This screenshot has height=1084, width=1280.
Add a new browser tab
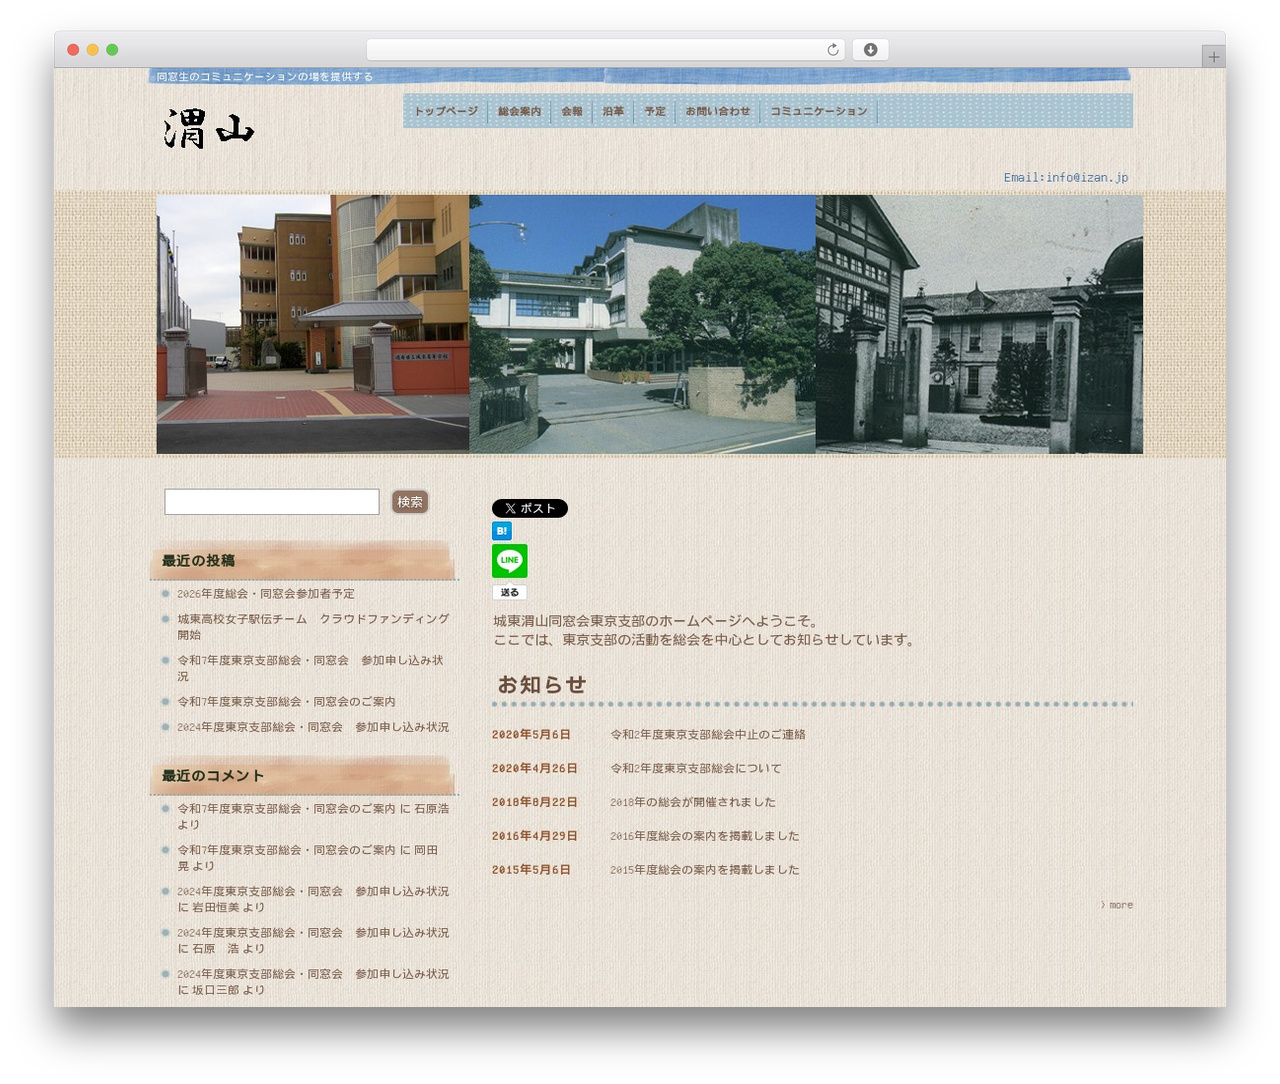[x=1213, y=57]
